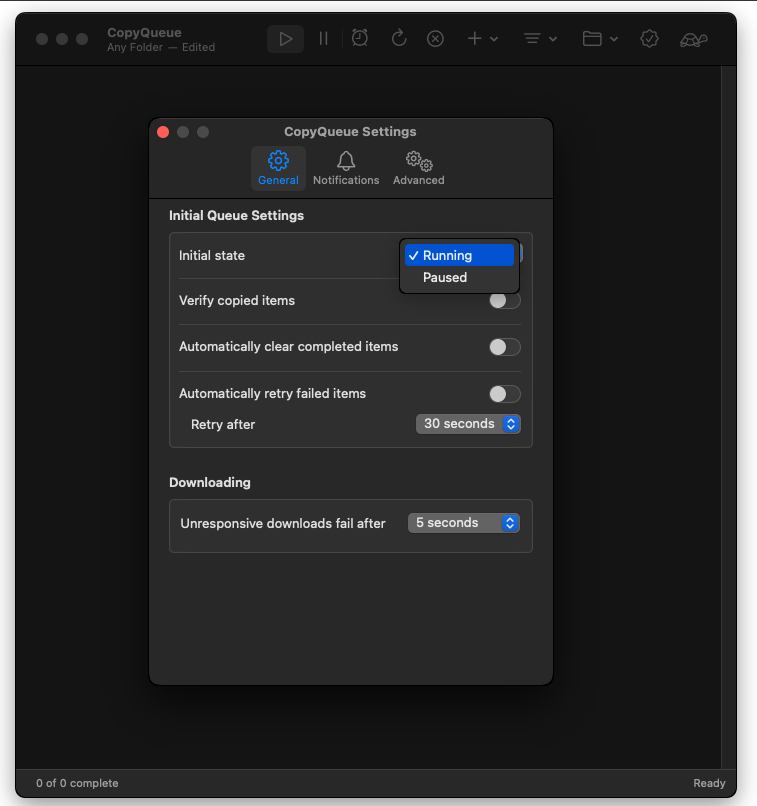757x806 pixels.
Task: Turn on Automatically retry failed items
Action: 504,394
